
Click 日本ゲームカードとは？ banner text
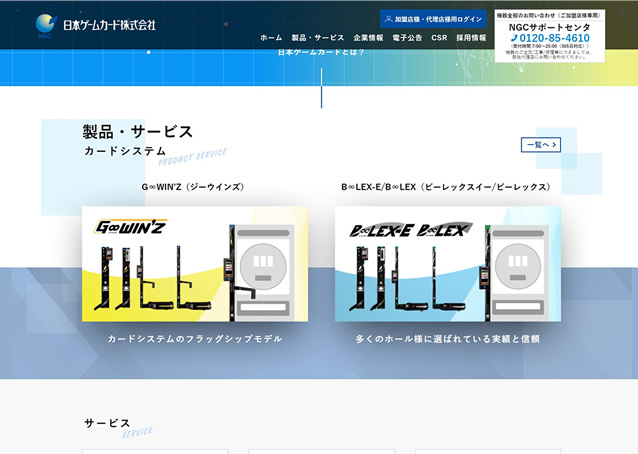(321, 52)
